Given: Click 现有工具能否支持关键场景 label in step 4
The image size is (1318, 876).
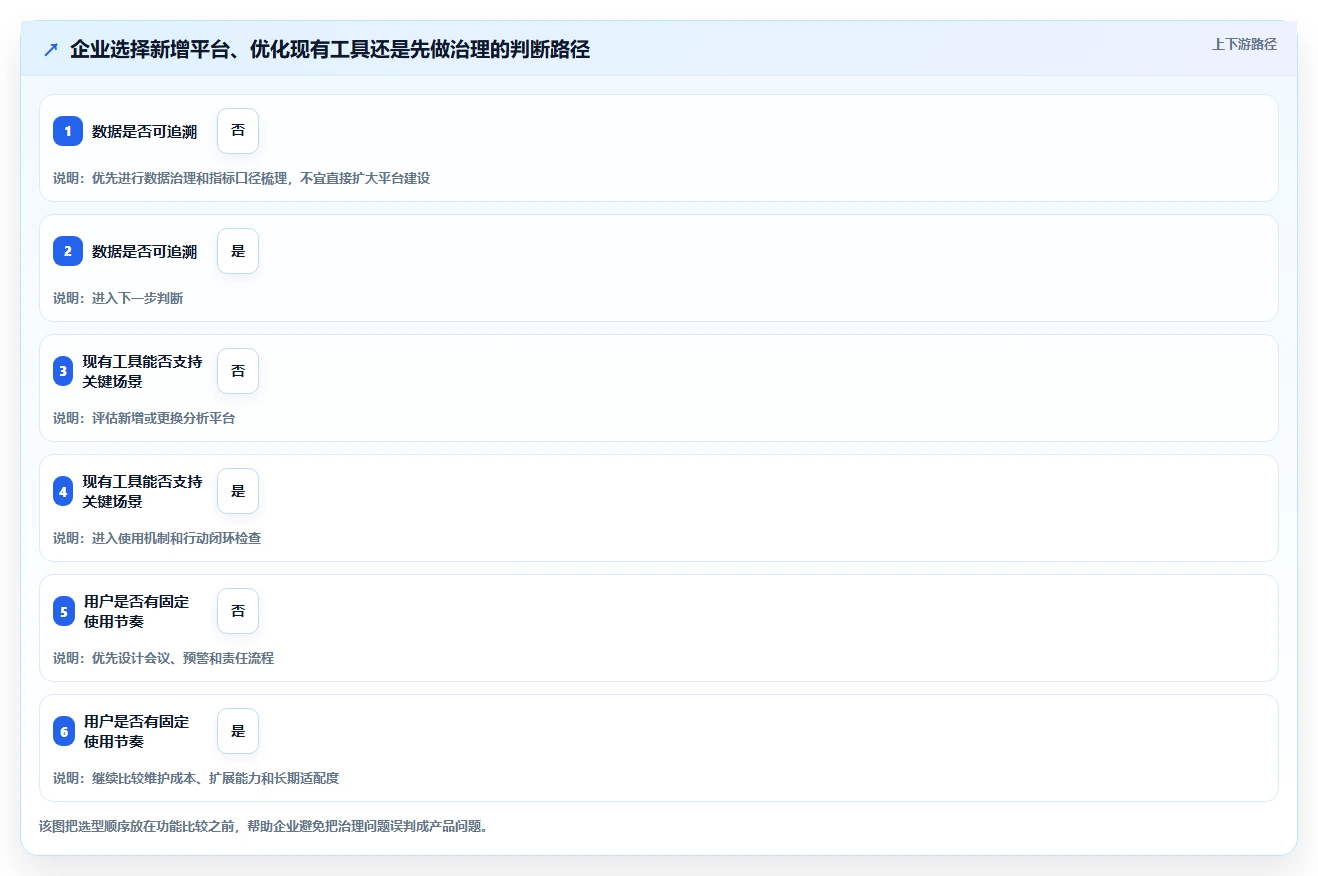Looking at the screenshot, I should 143,491.
